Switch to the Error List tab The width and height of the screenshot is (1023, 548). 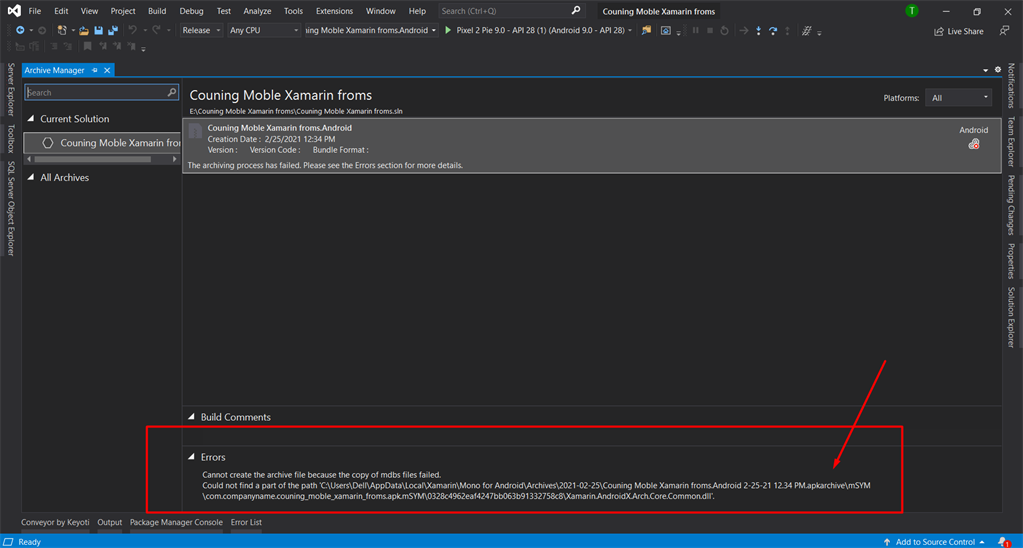coord(246,522)
